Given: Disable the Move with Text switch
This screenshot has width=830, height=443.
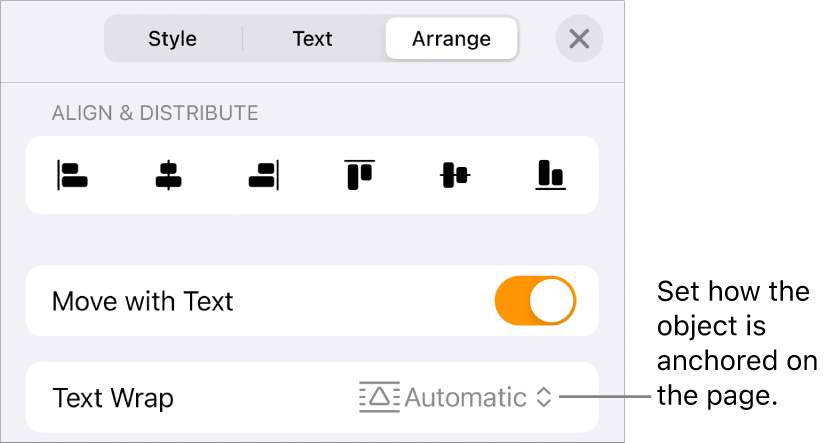Looking at the screenshot, I should (535, 301).
